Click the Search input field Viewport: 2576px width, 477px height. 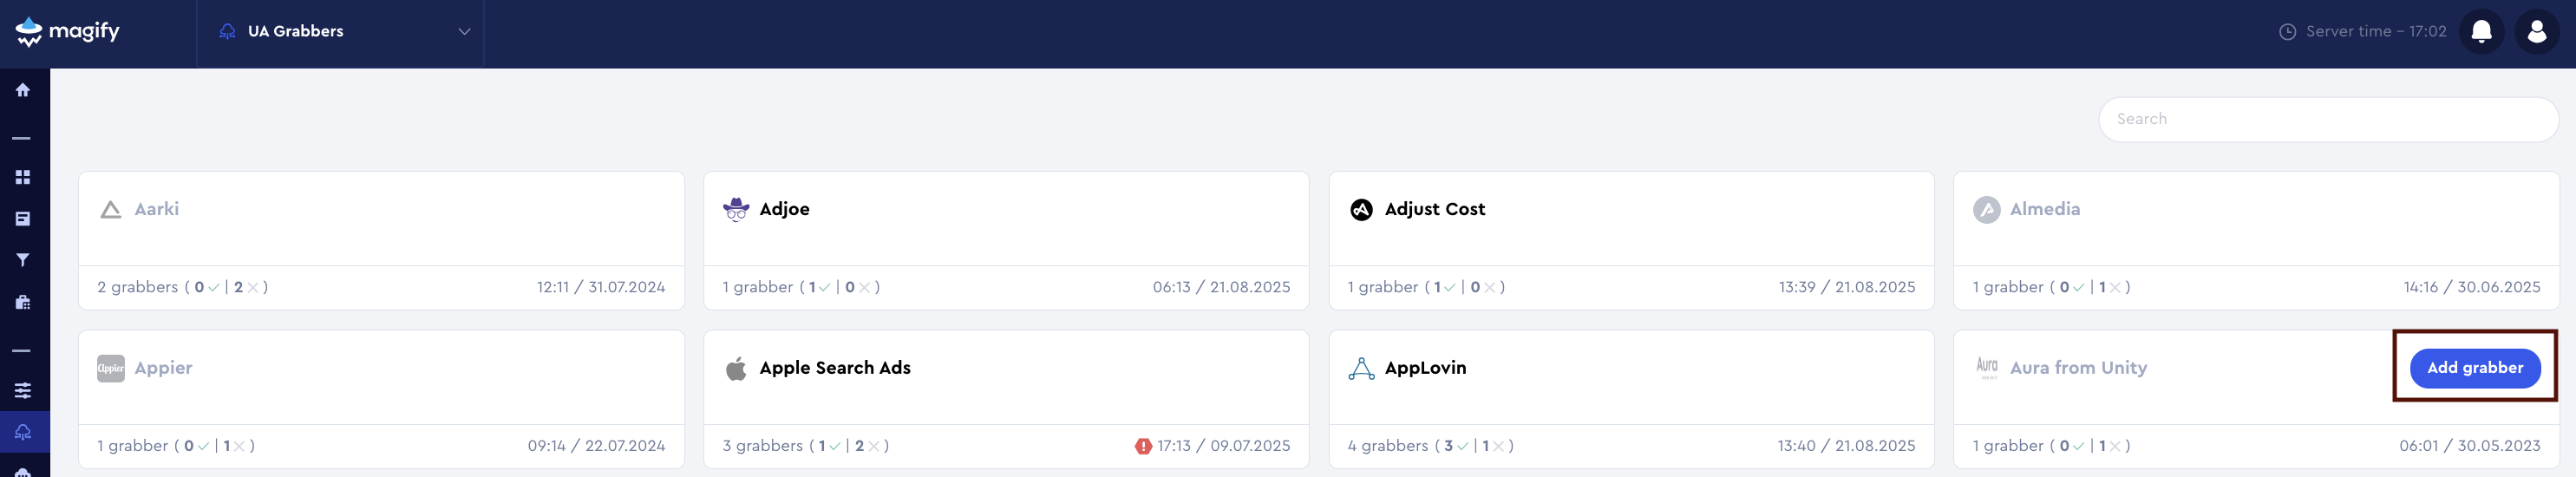coord(2327,119)
